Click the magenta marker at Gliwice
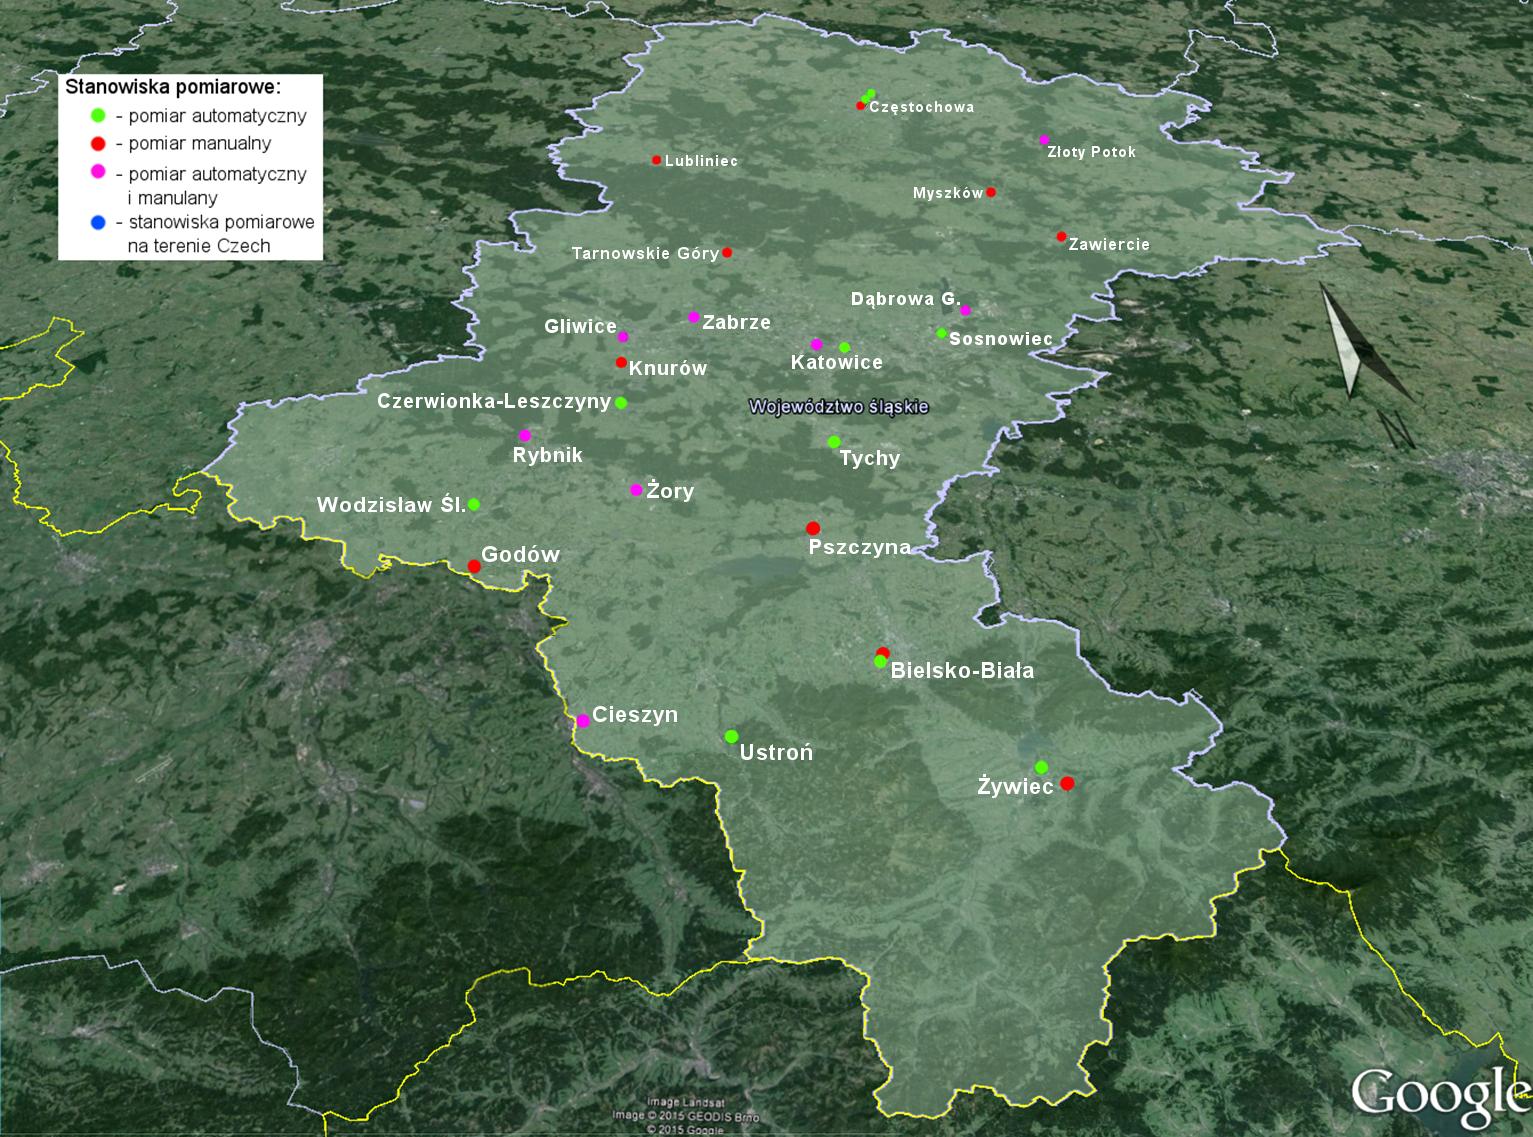Image resolution: width=1533 pixels, height=1137 pixels. click(x=623, y=336)
